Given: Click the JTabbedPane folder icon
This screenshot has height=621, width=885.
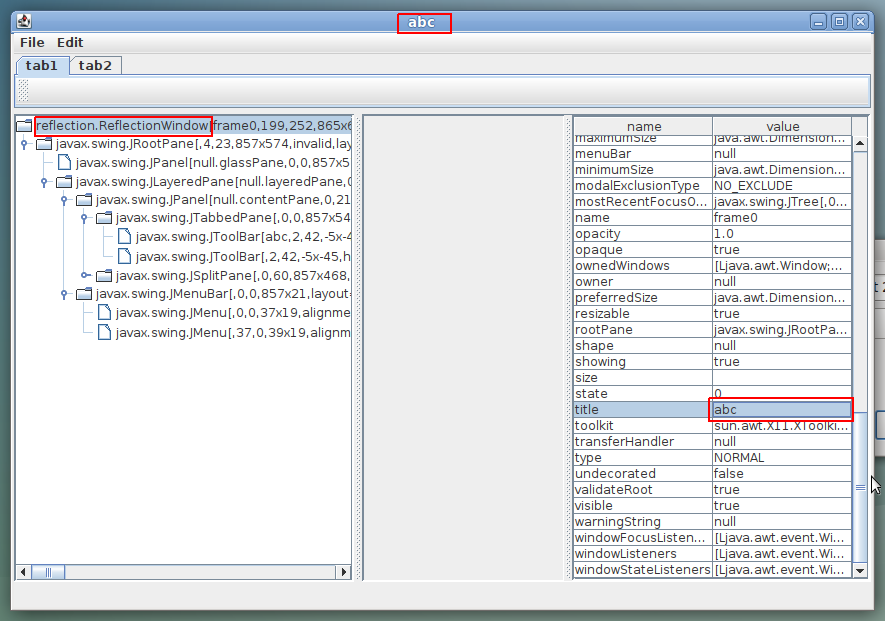Looking at the screenshot, I should (x=104, y=218).
